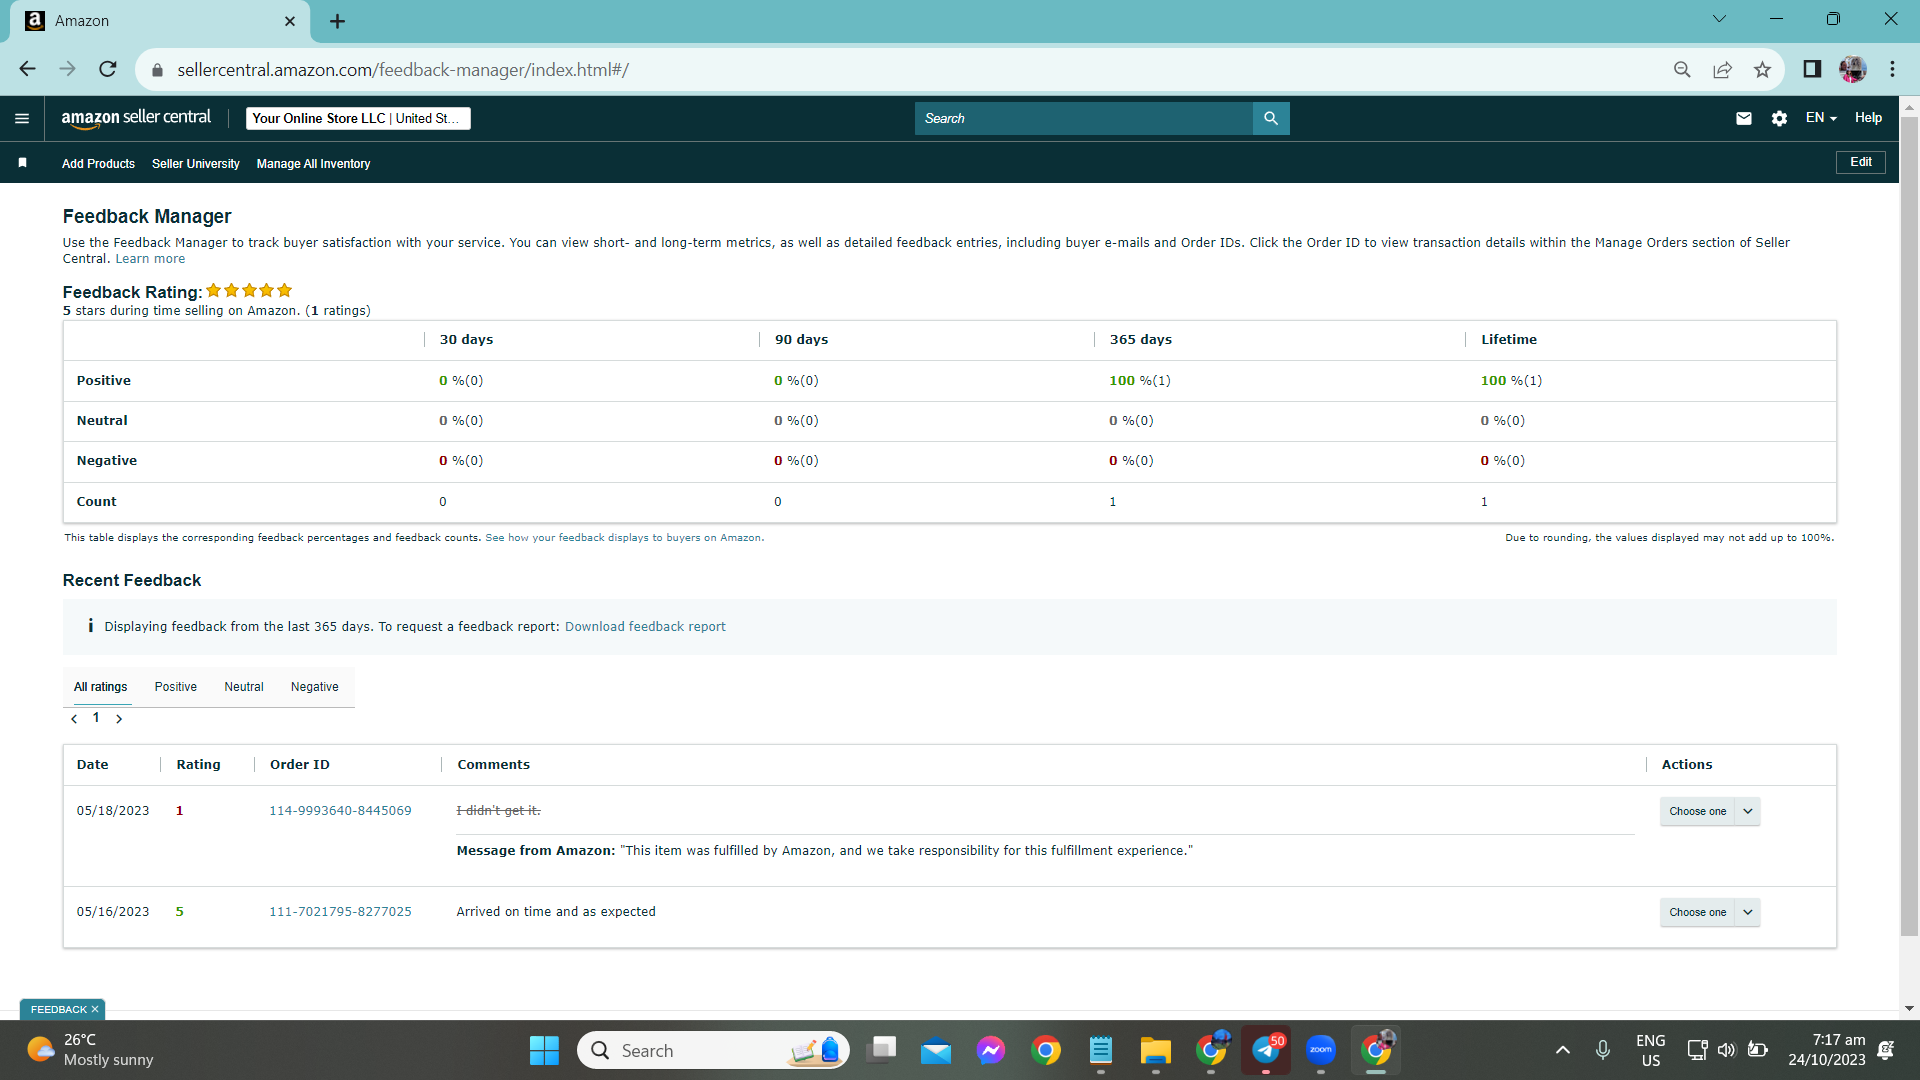Click the Windows taskbar Search box

pos(714,1050)
